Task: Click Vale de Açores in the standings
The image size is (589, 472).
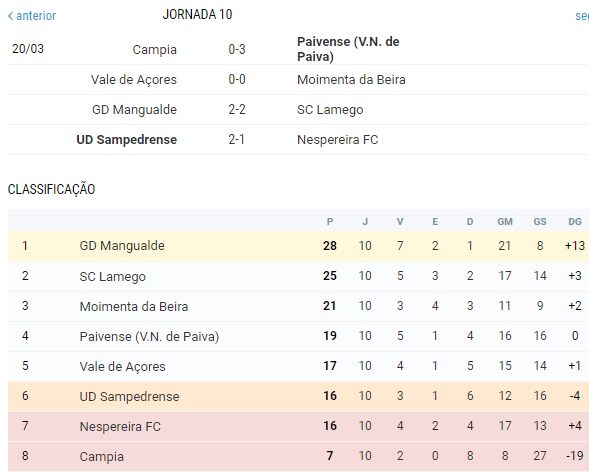Action: click(122, 366)
